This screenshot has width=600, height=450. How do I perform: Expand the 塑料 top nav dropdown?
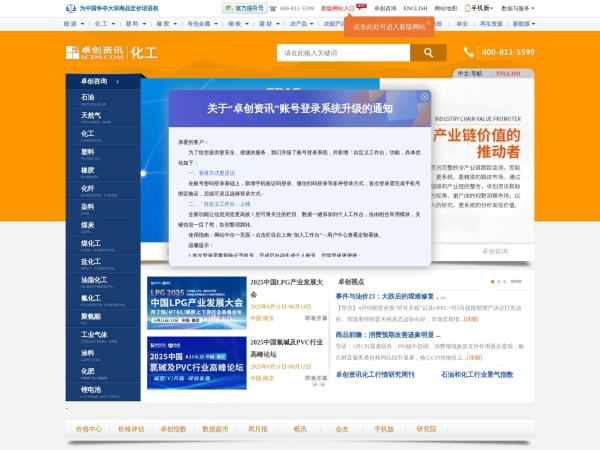click(136, 24)
